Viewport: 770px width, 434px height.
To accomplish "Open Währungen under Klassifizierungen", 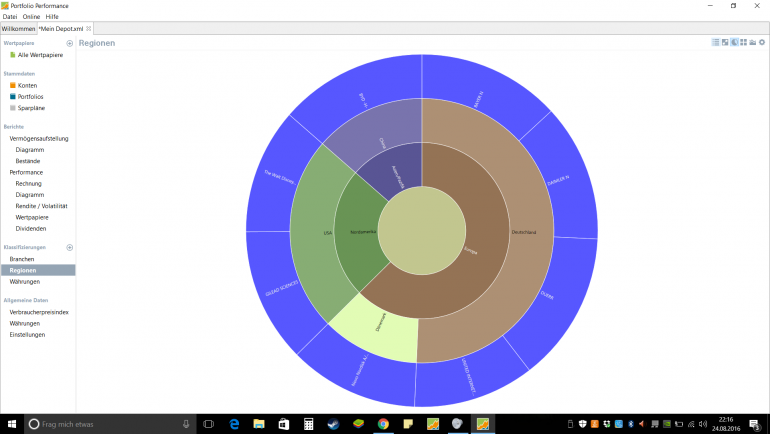I will (25, 282).
